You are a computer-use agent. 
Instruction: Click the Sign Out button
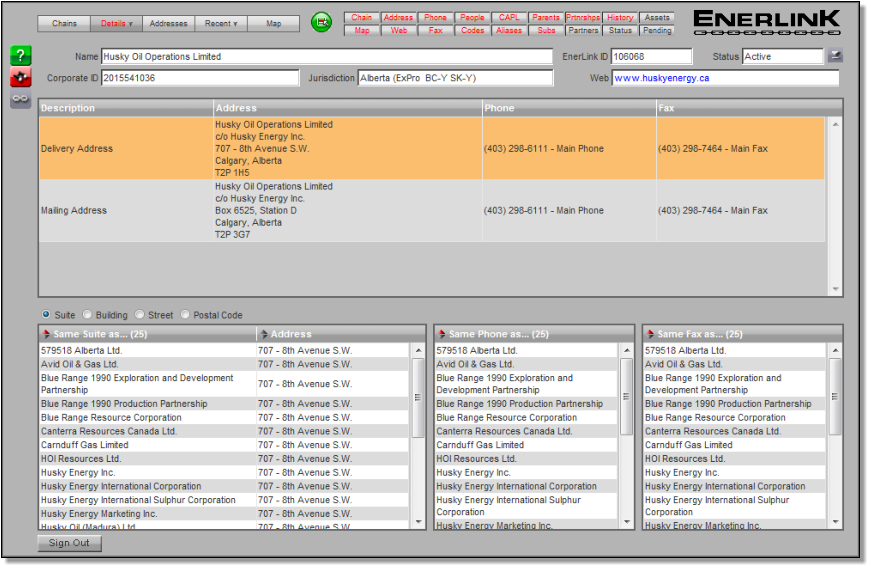coord(69,542)
